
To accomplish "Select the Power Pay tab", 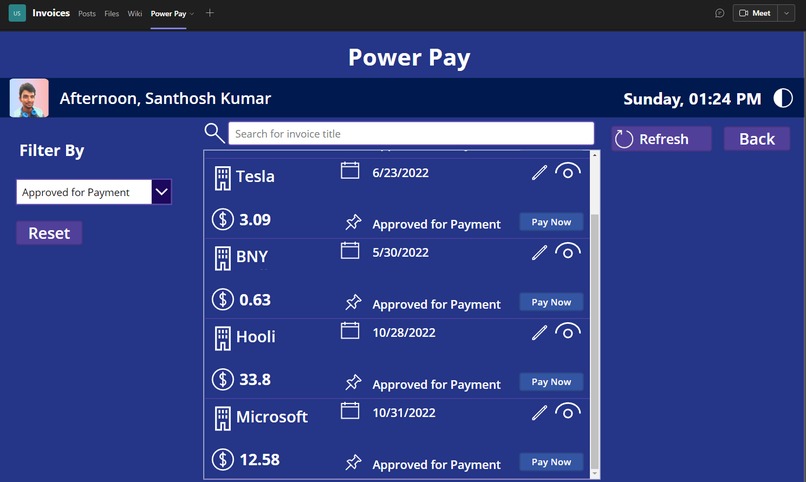I will 168,14.
